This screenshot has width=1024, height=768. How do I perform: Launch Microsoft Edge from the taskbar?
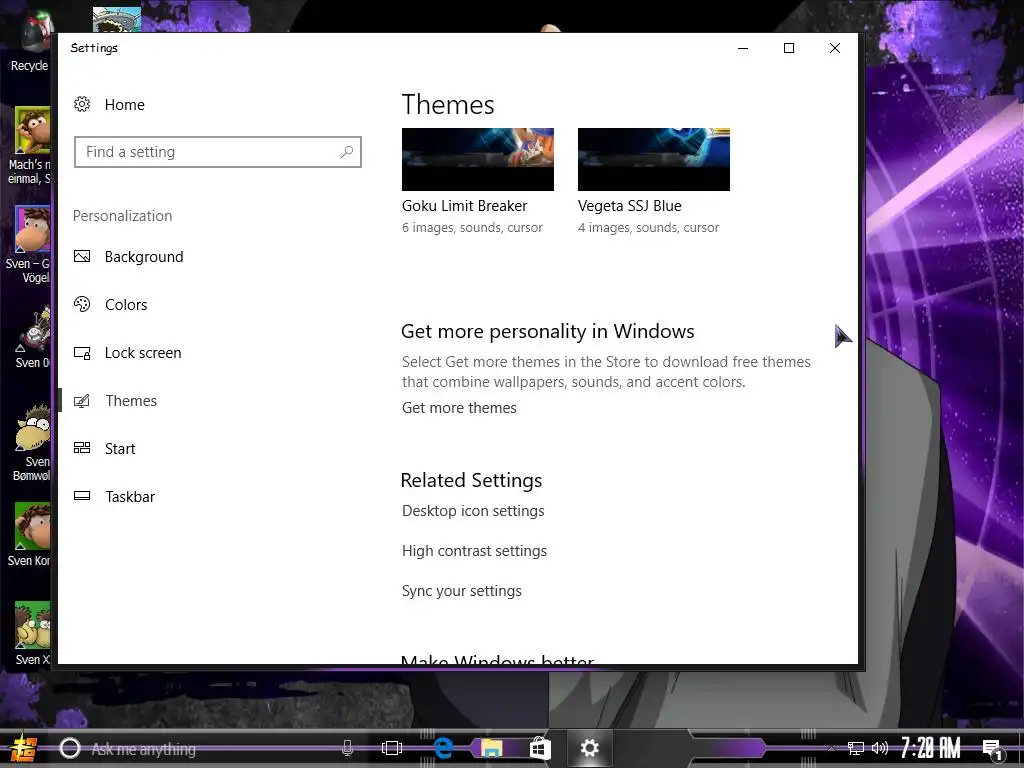[x=443, y=748]
